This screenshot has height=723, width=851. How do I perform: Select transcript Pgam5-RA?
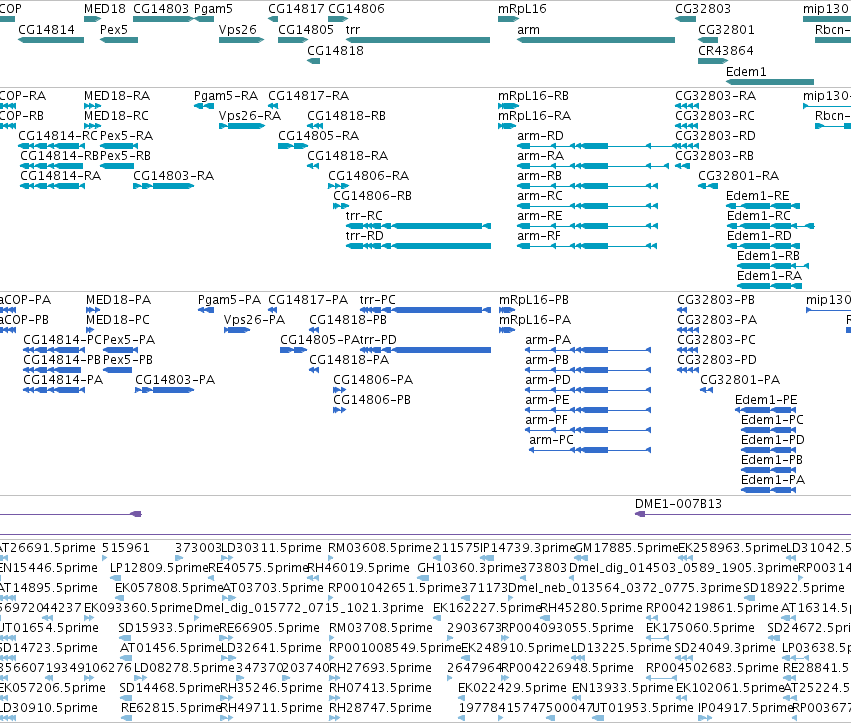226,96
